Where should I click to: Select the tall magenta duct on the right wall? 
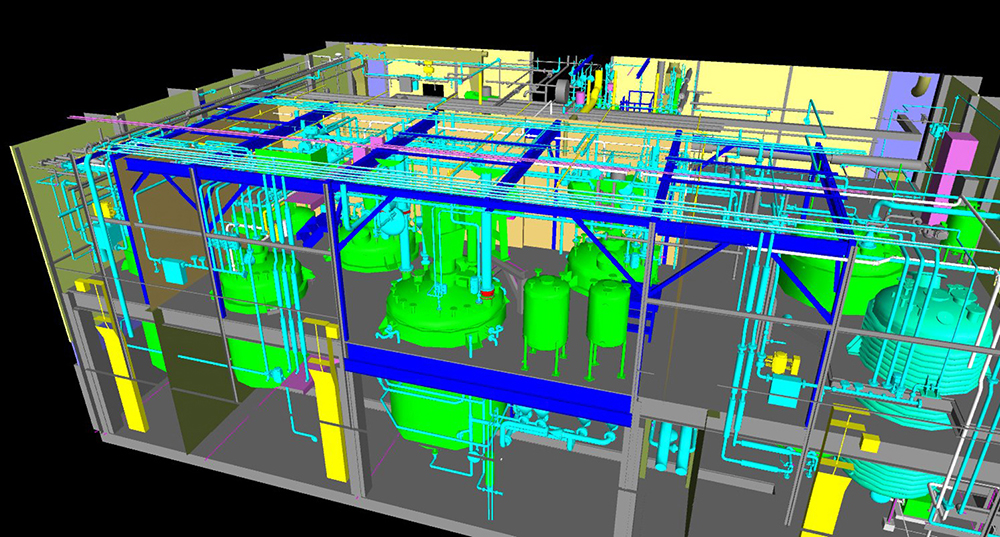coord(953,177)
